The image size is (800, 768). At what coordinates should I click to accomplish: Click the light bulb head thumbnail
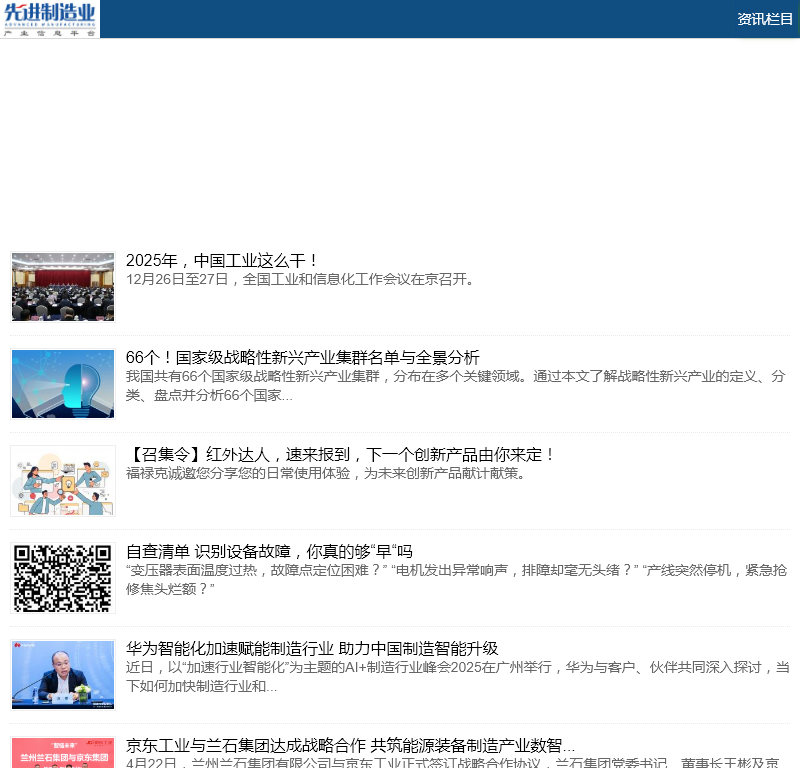coord(63,384)
